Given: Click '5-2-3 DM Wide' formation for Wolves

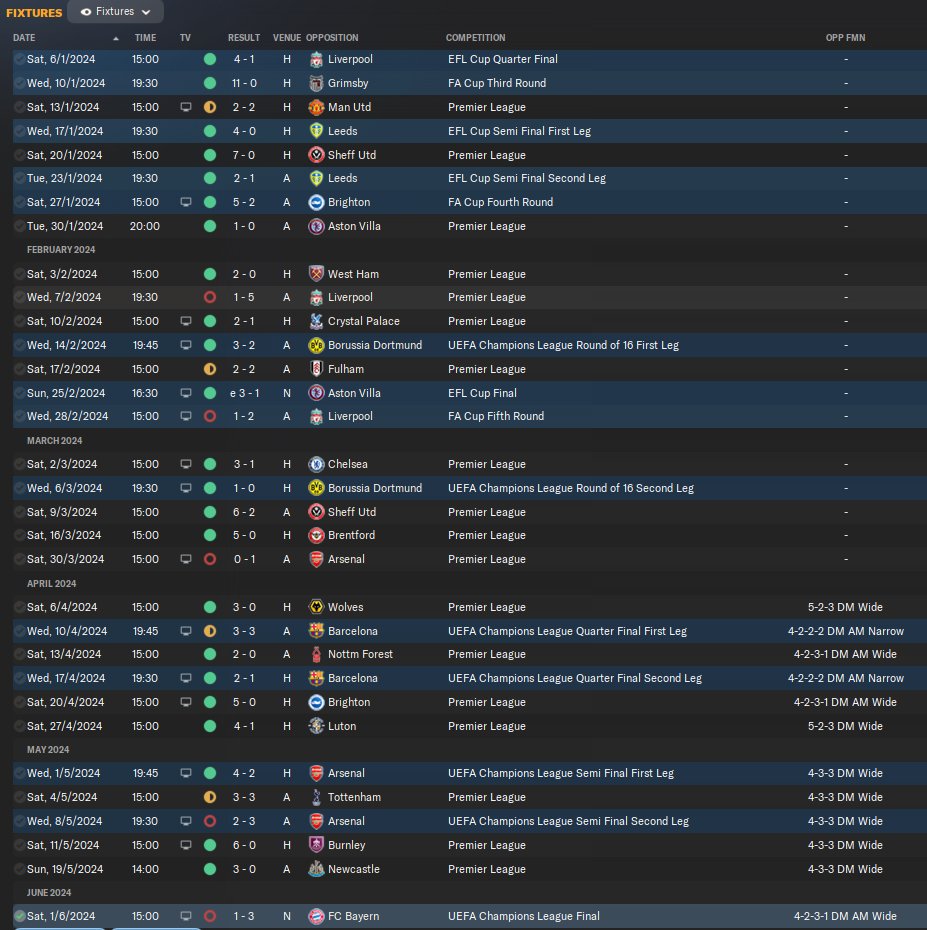Looking at the screenshot, I should click(x=845, y=607).
